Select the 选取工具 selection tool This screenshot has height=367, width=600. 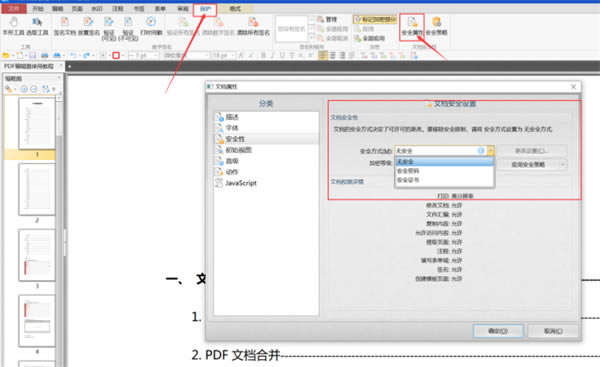(x=37, y=26)
